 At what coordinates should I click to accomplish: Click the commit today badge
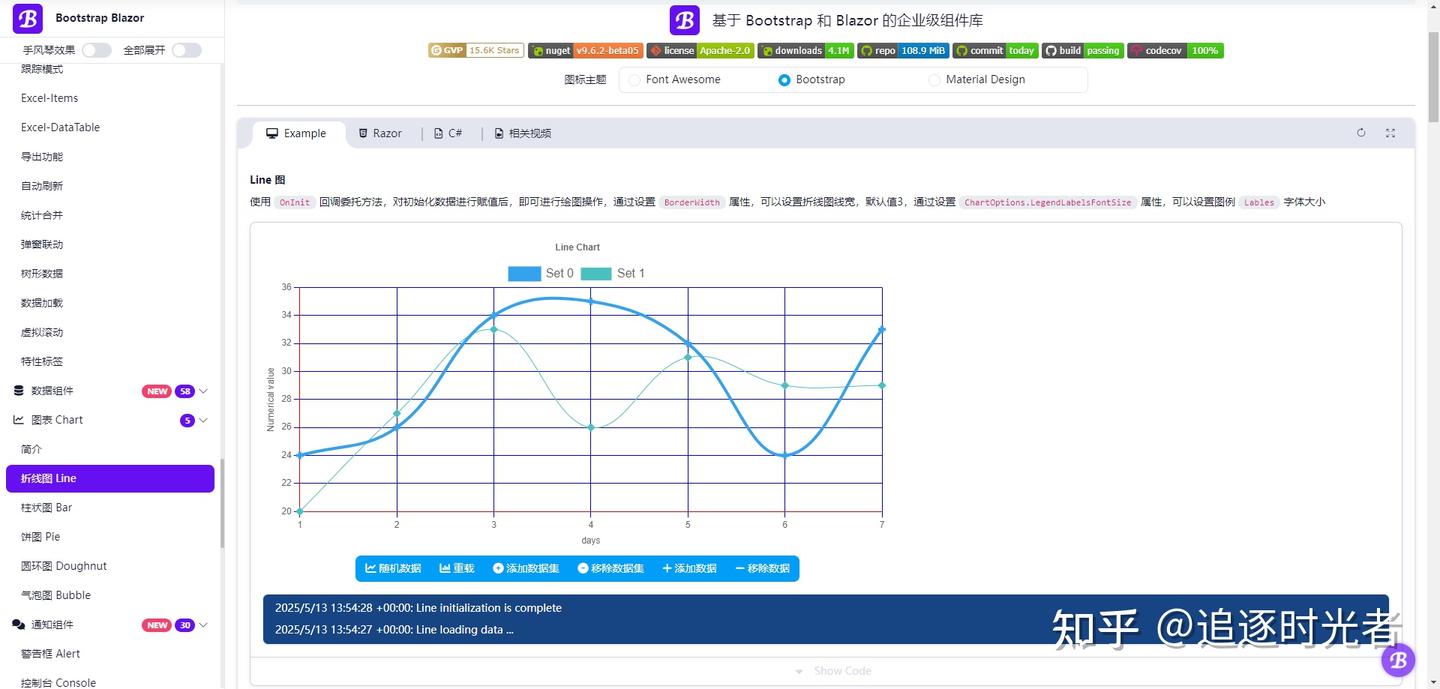coord(995,50)
